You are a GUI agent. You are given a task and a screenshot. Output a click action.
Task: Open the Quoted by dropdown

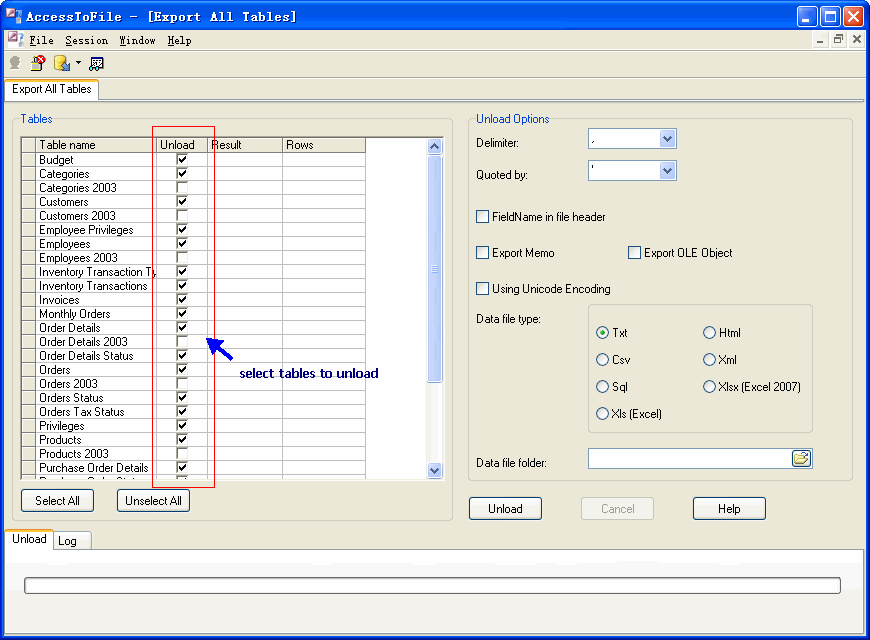pos(667,170)
